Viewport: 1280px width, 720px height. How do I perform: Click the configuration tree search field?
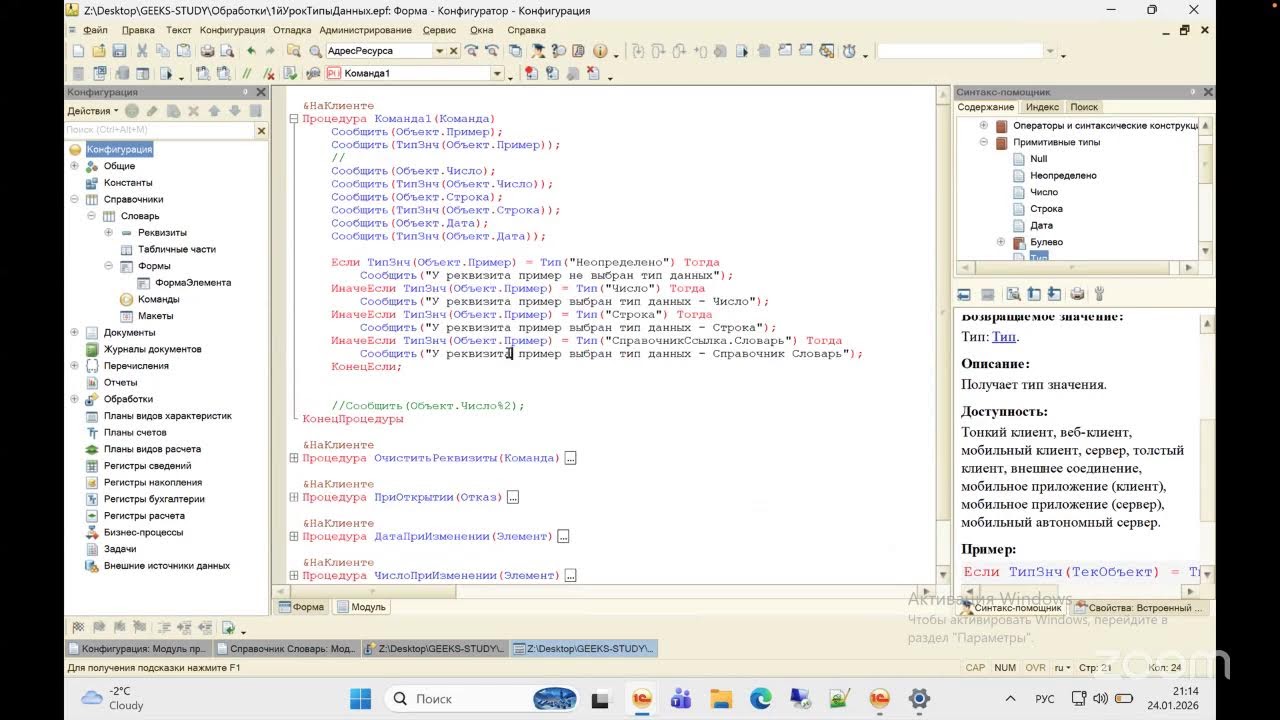160,130
